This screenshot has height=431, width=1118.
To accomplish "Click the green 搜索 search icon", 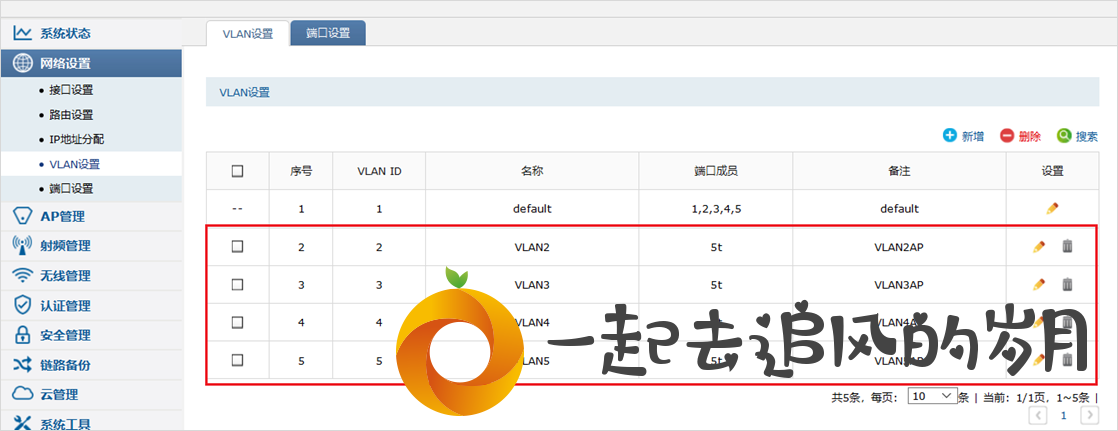I will point(1064,136).
